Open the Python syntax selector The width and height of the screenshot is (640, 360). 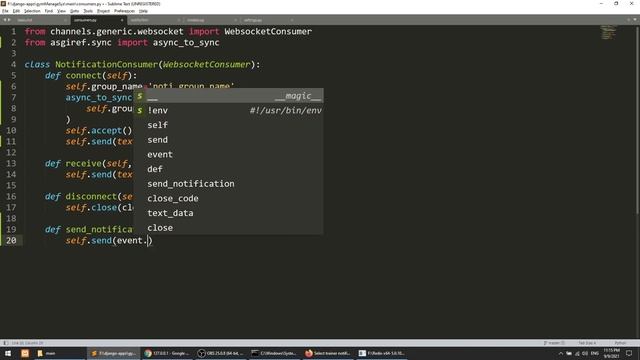point(620,343)
